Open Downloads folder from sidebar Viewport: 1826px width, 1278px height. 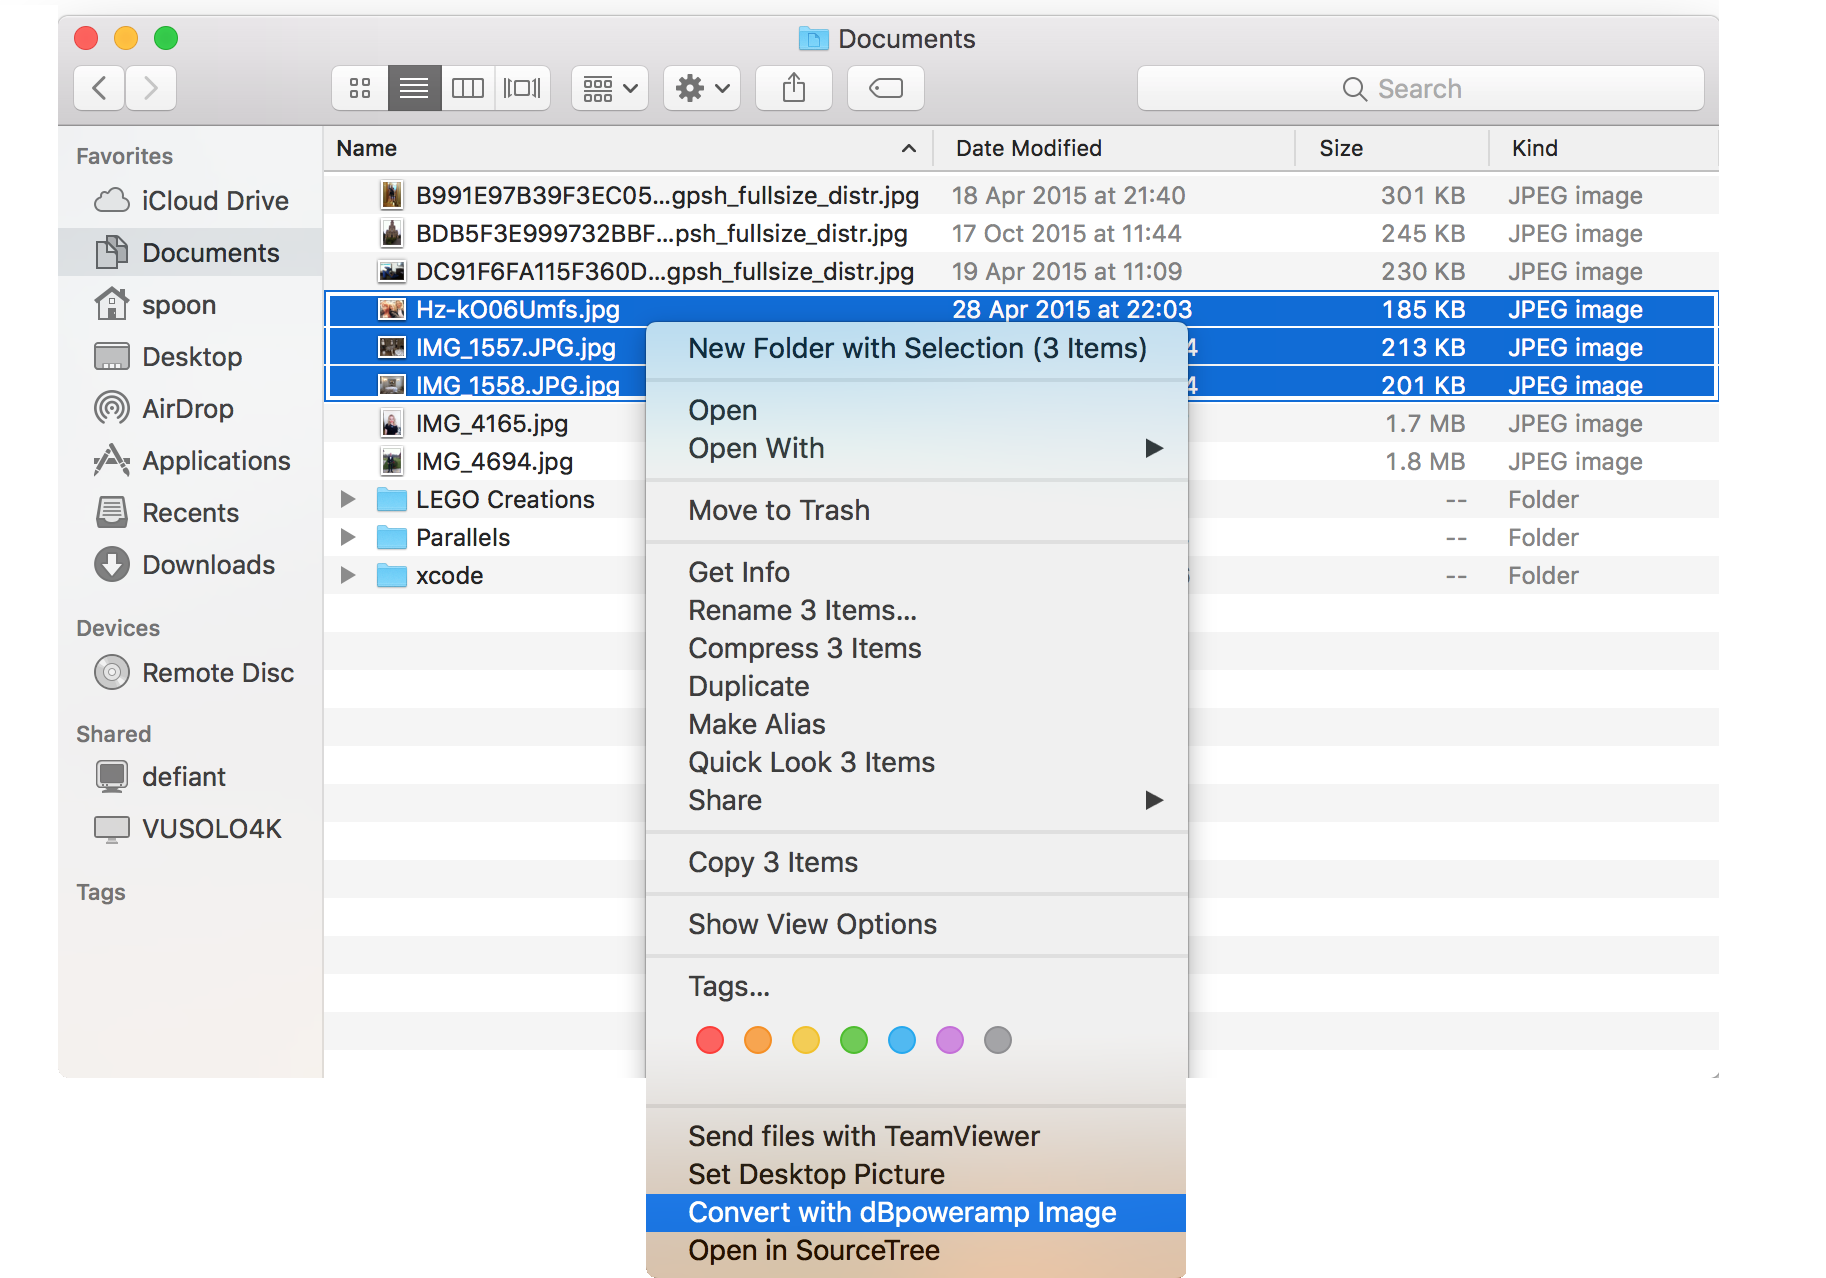click(208, 565)
